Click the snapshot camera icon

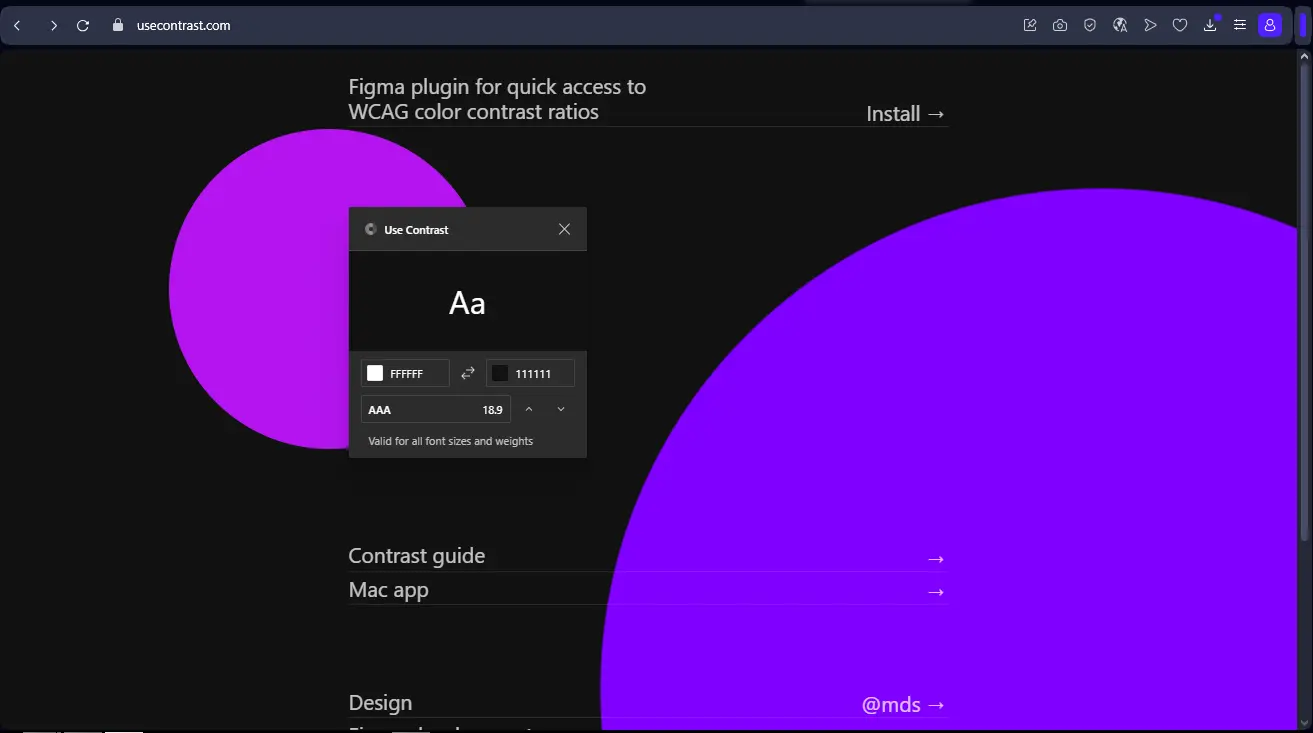(1060, 25)
